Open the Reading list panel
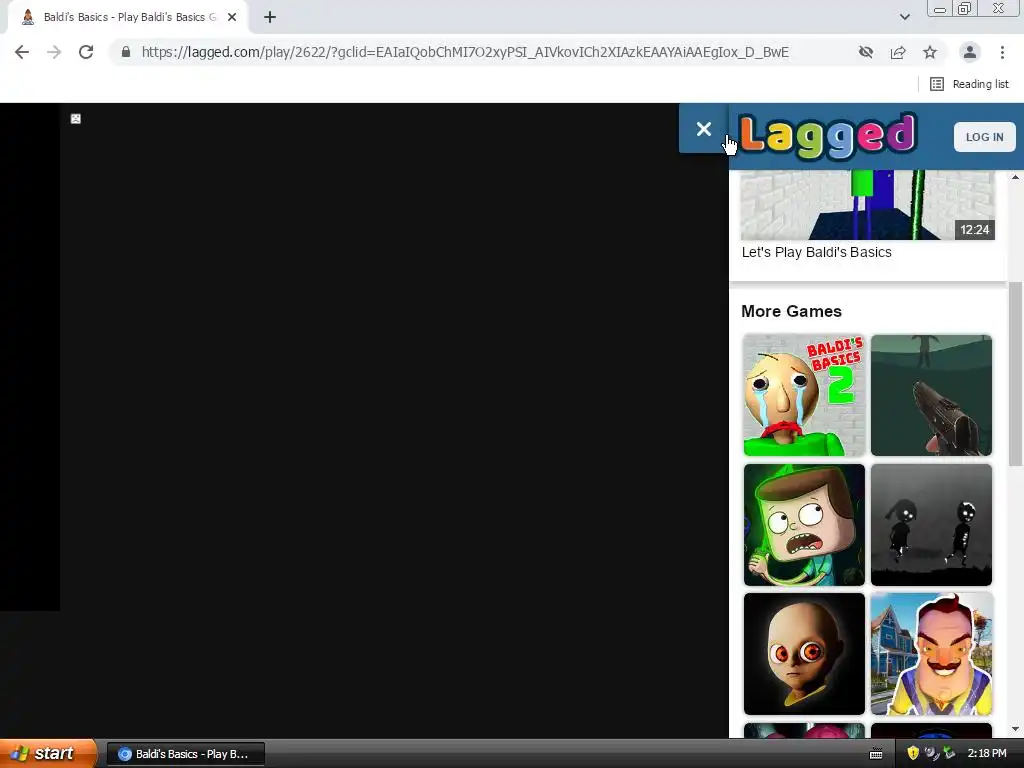This screenshot has height=768, width=1024. coord(969,84)
